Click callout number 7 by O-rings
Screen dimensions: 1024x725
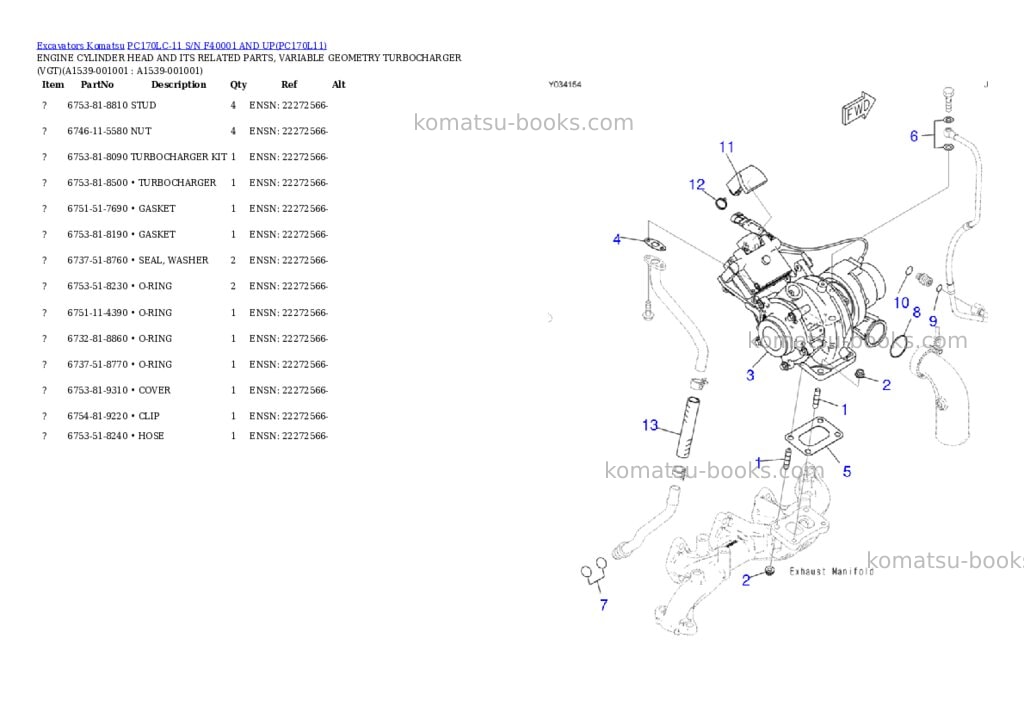click(603, 605)
